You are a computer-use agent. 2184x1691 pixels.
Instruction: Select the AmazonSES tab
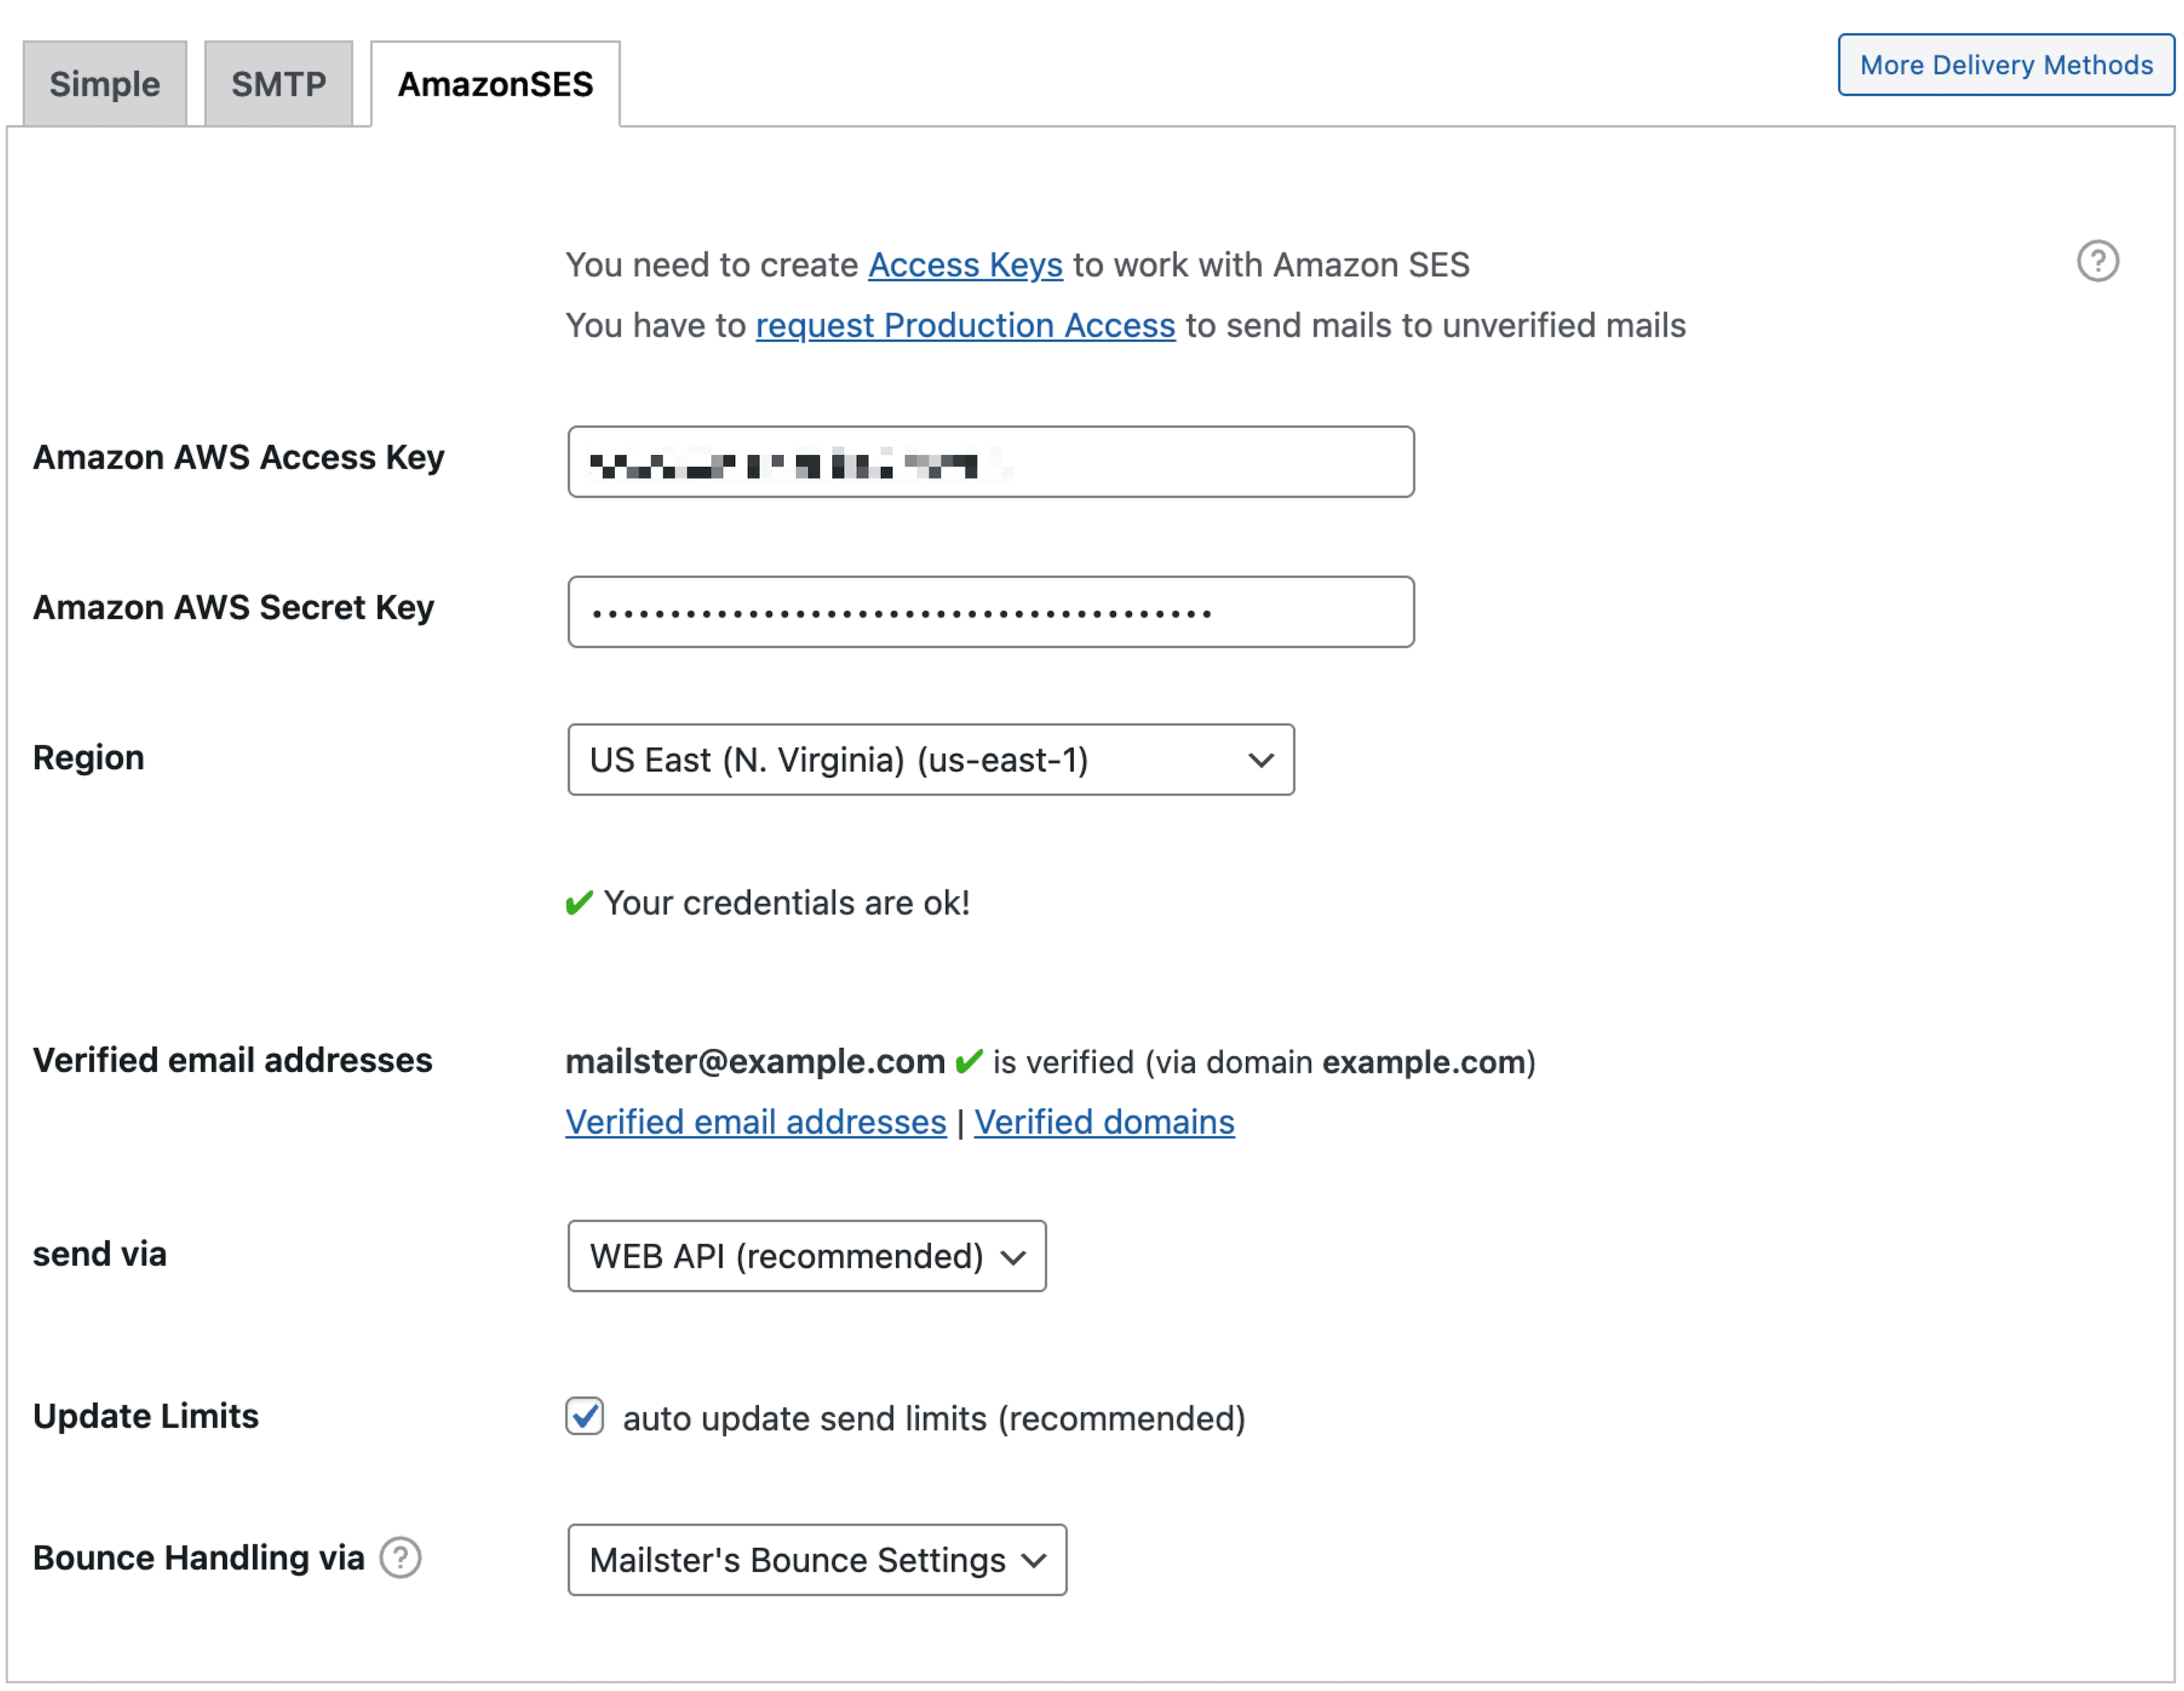495,84
